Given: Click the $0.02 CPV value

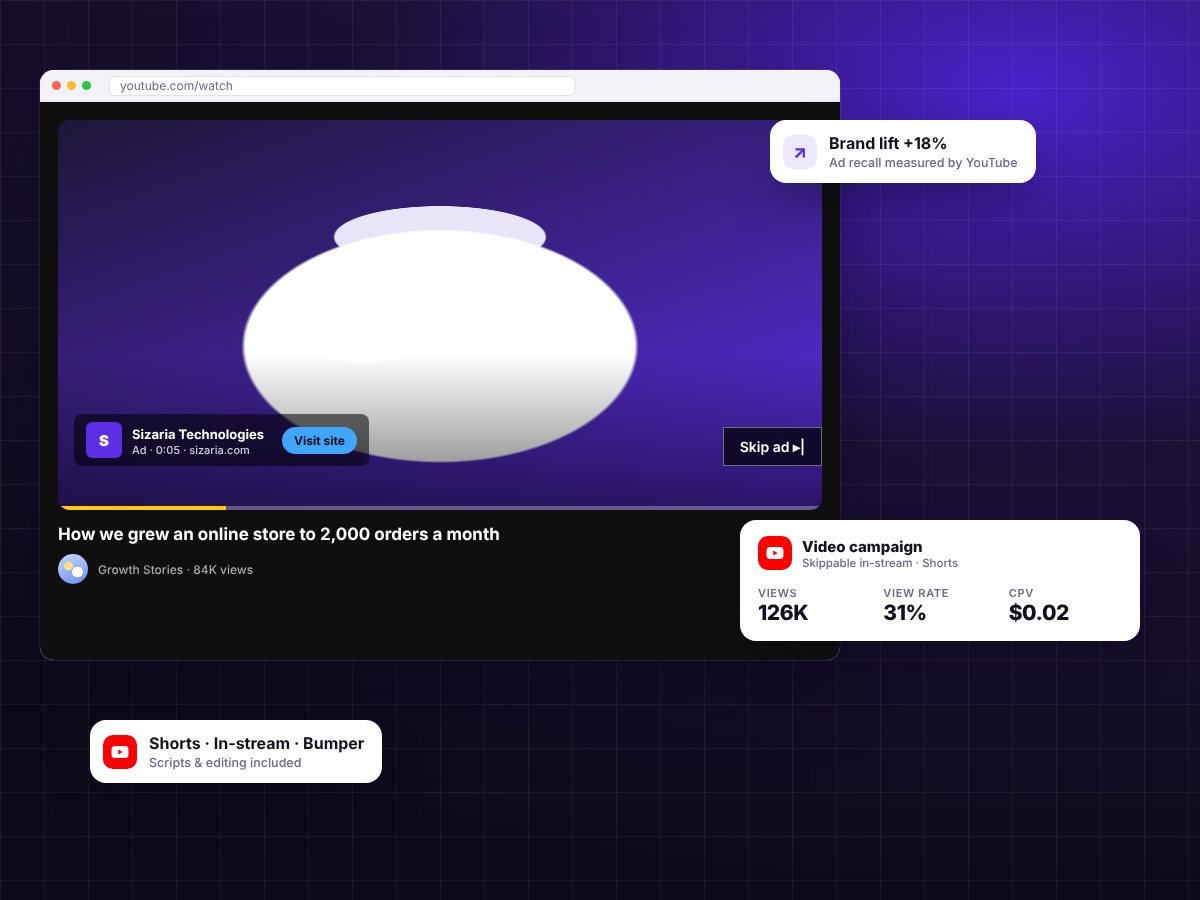Looking at the screenshot, I should 1039,613.
